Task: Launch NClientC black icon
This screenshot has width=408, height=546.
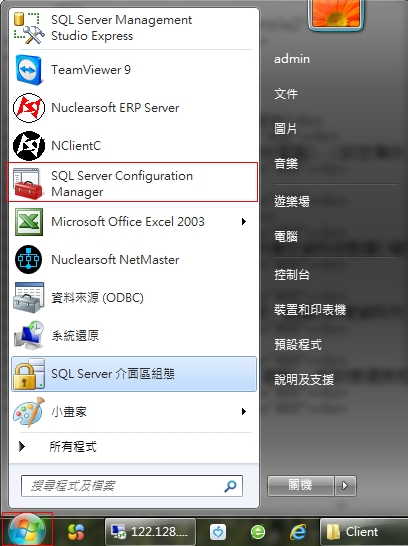Action: click(29, 146)
